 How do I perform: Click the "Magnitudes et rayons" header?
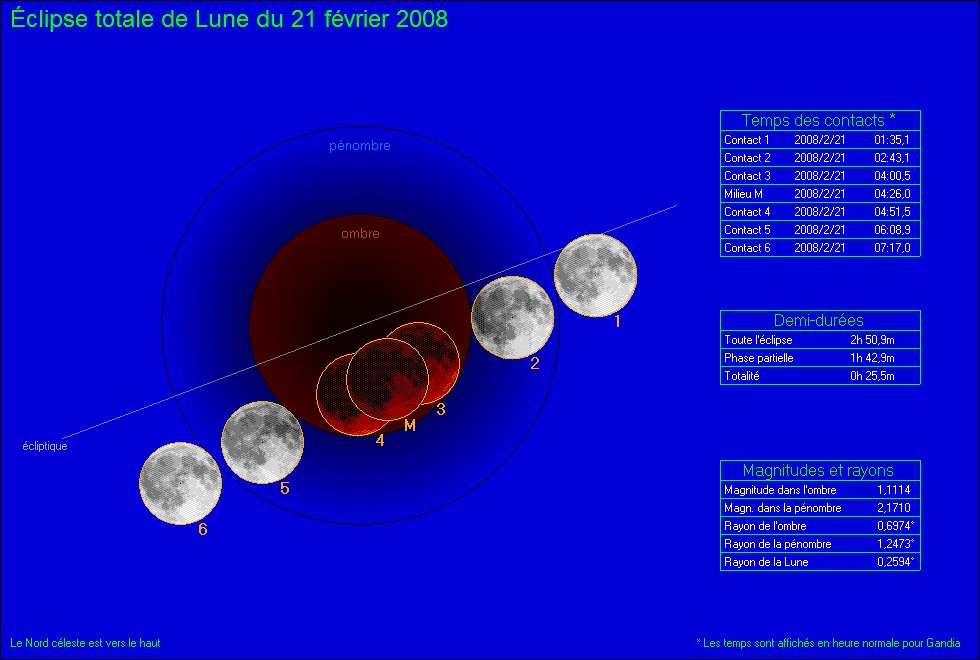[819, 470]
